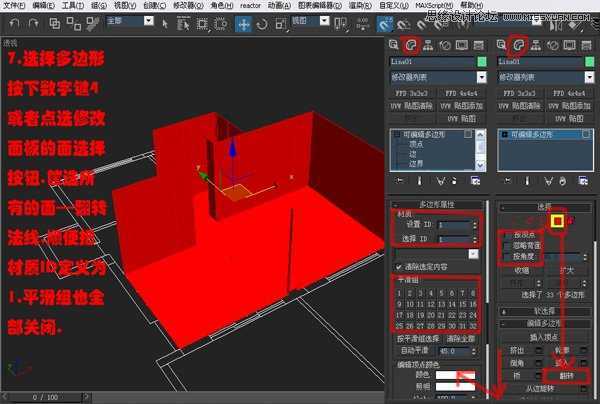Click Pin Stack icon in left panel
The height and width of the screenshot is (404, 600).
399,180
